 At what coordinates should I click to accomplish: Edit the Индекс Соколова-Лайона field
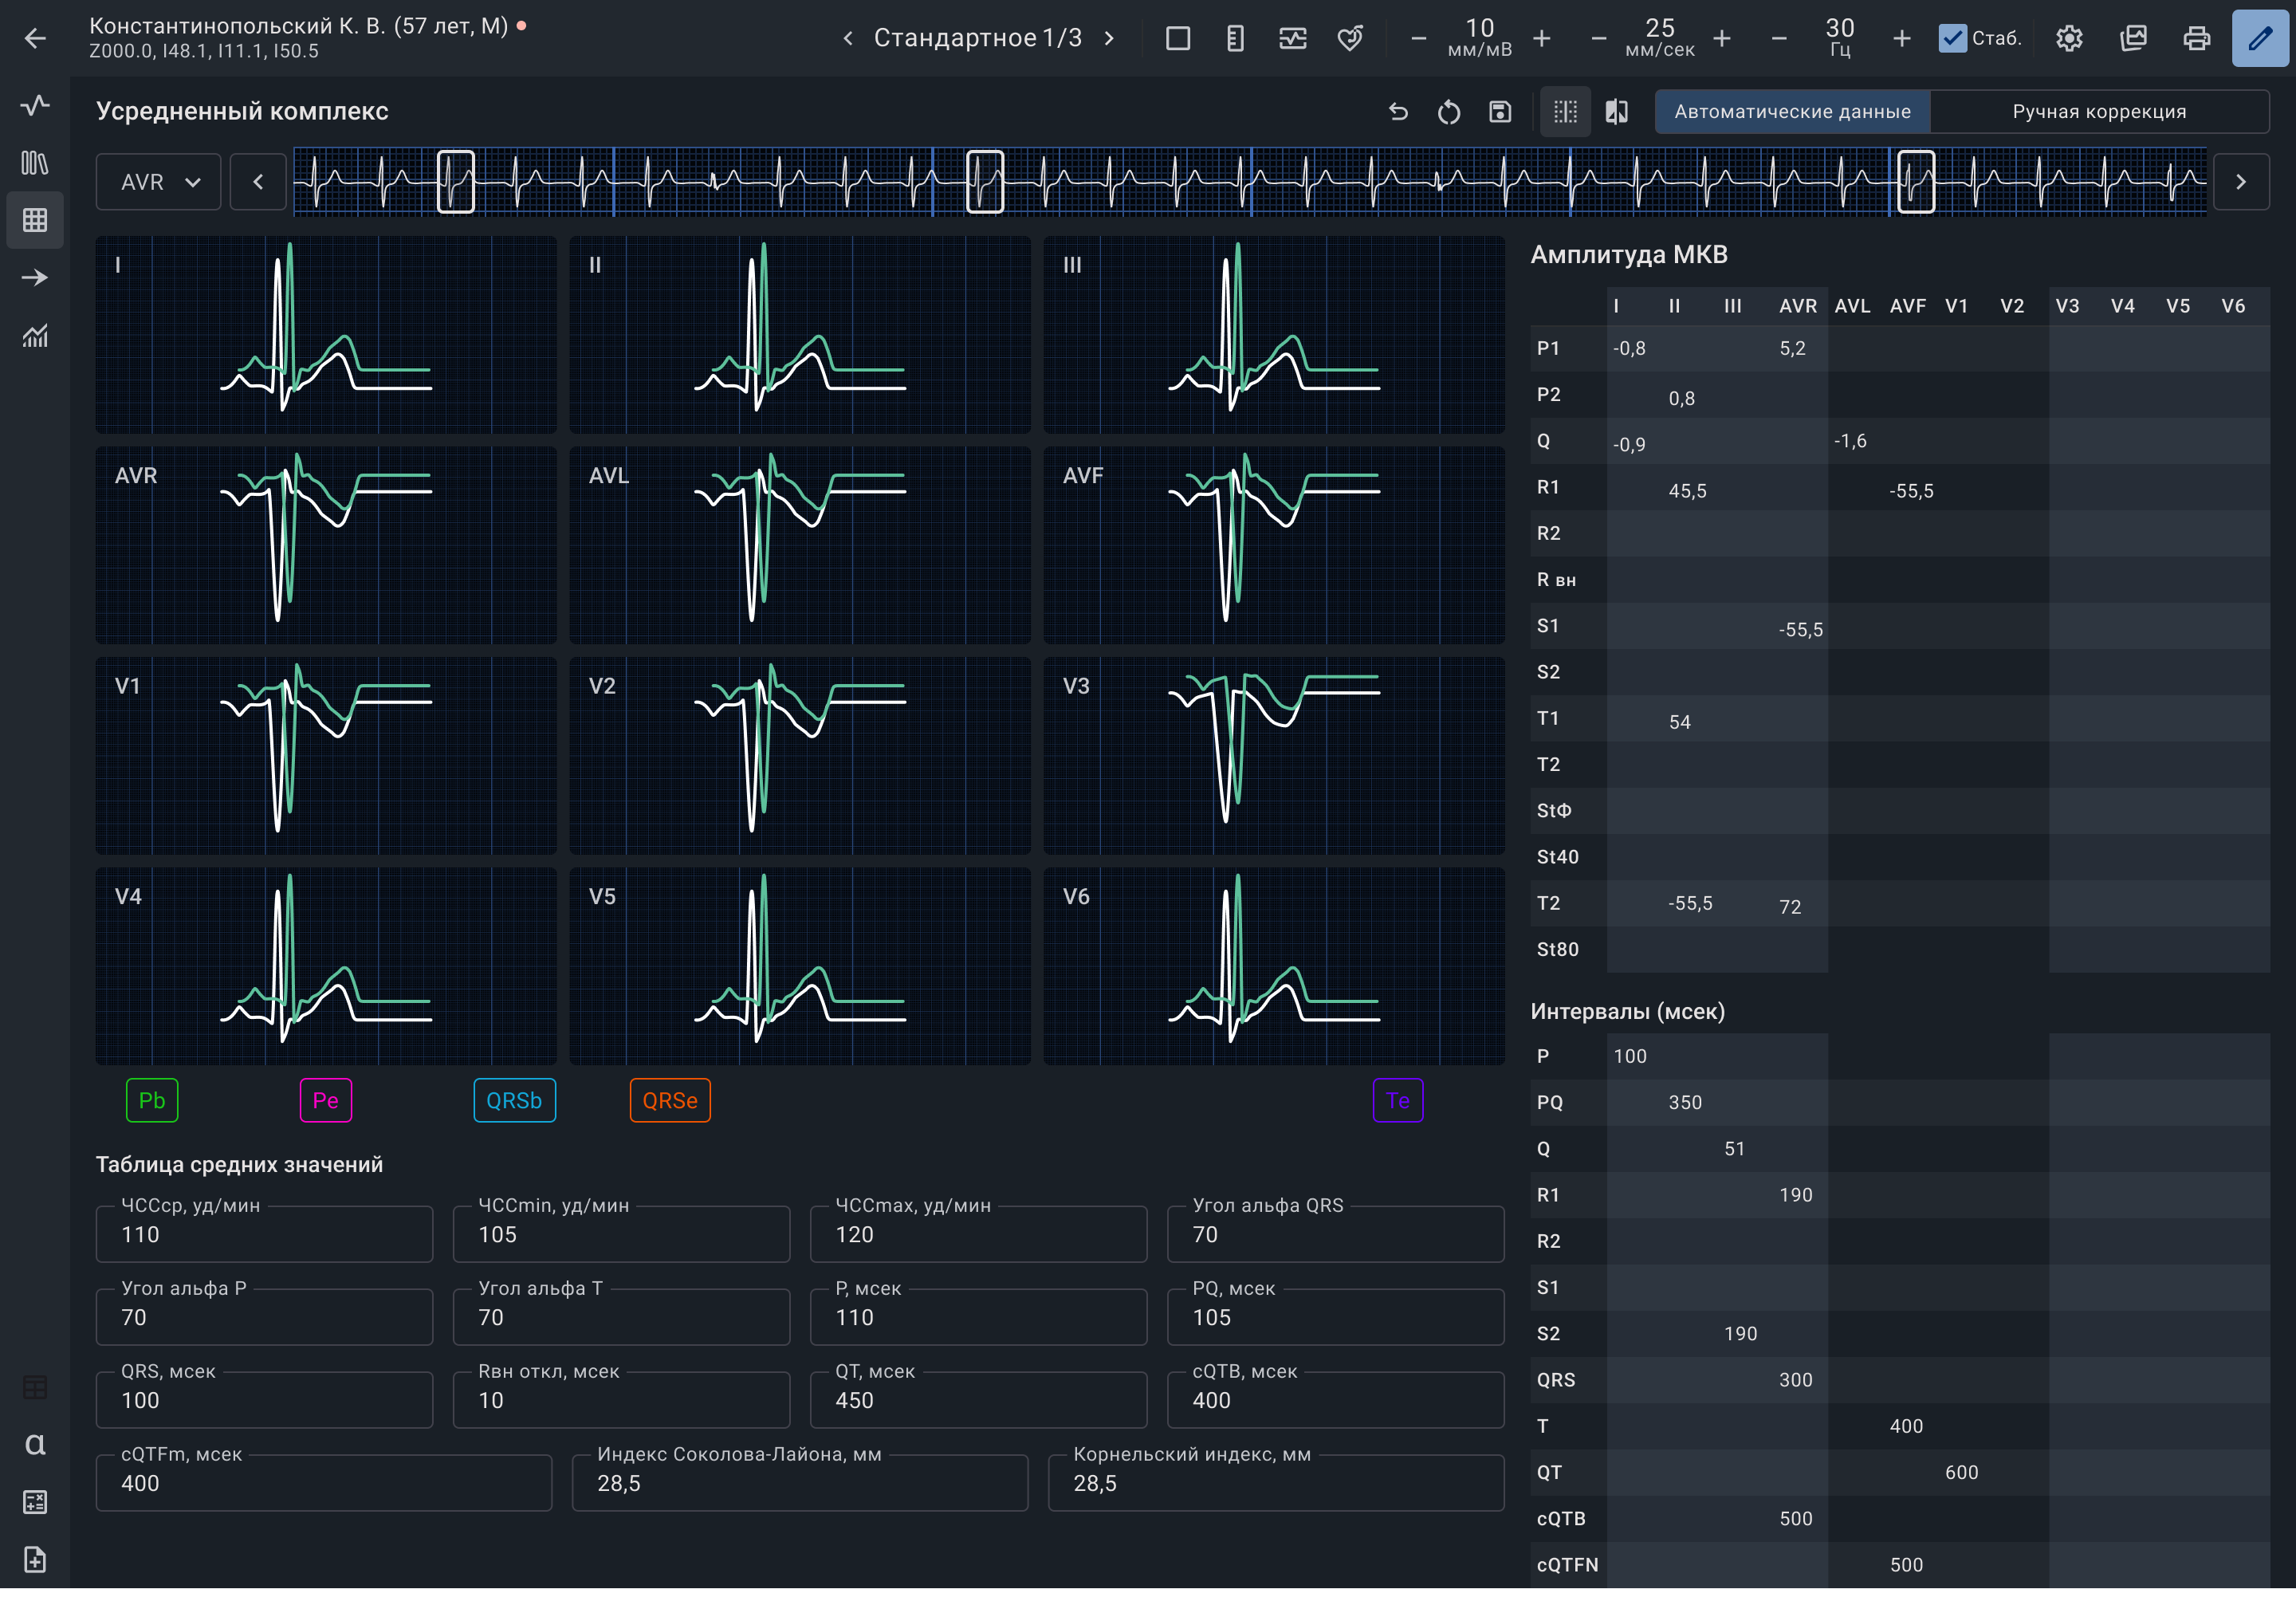pyautogui.click(x=800, y=1483)
